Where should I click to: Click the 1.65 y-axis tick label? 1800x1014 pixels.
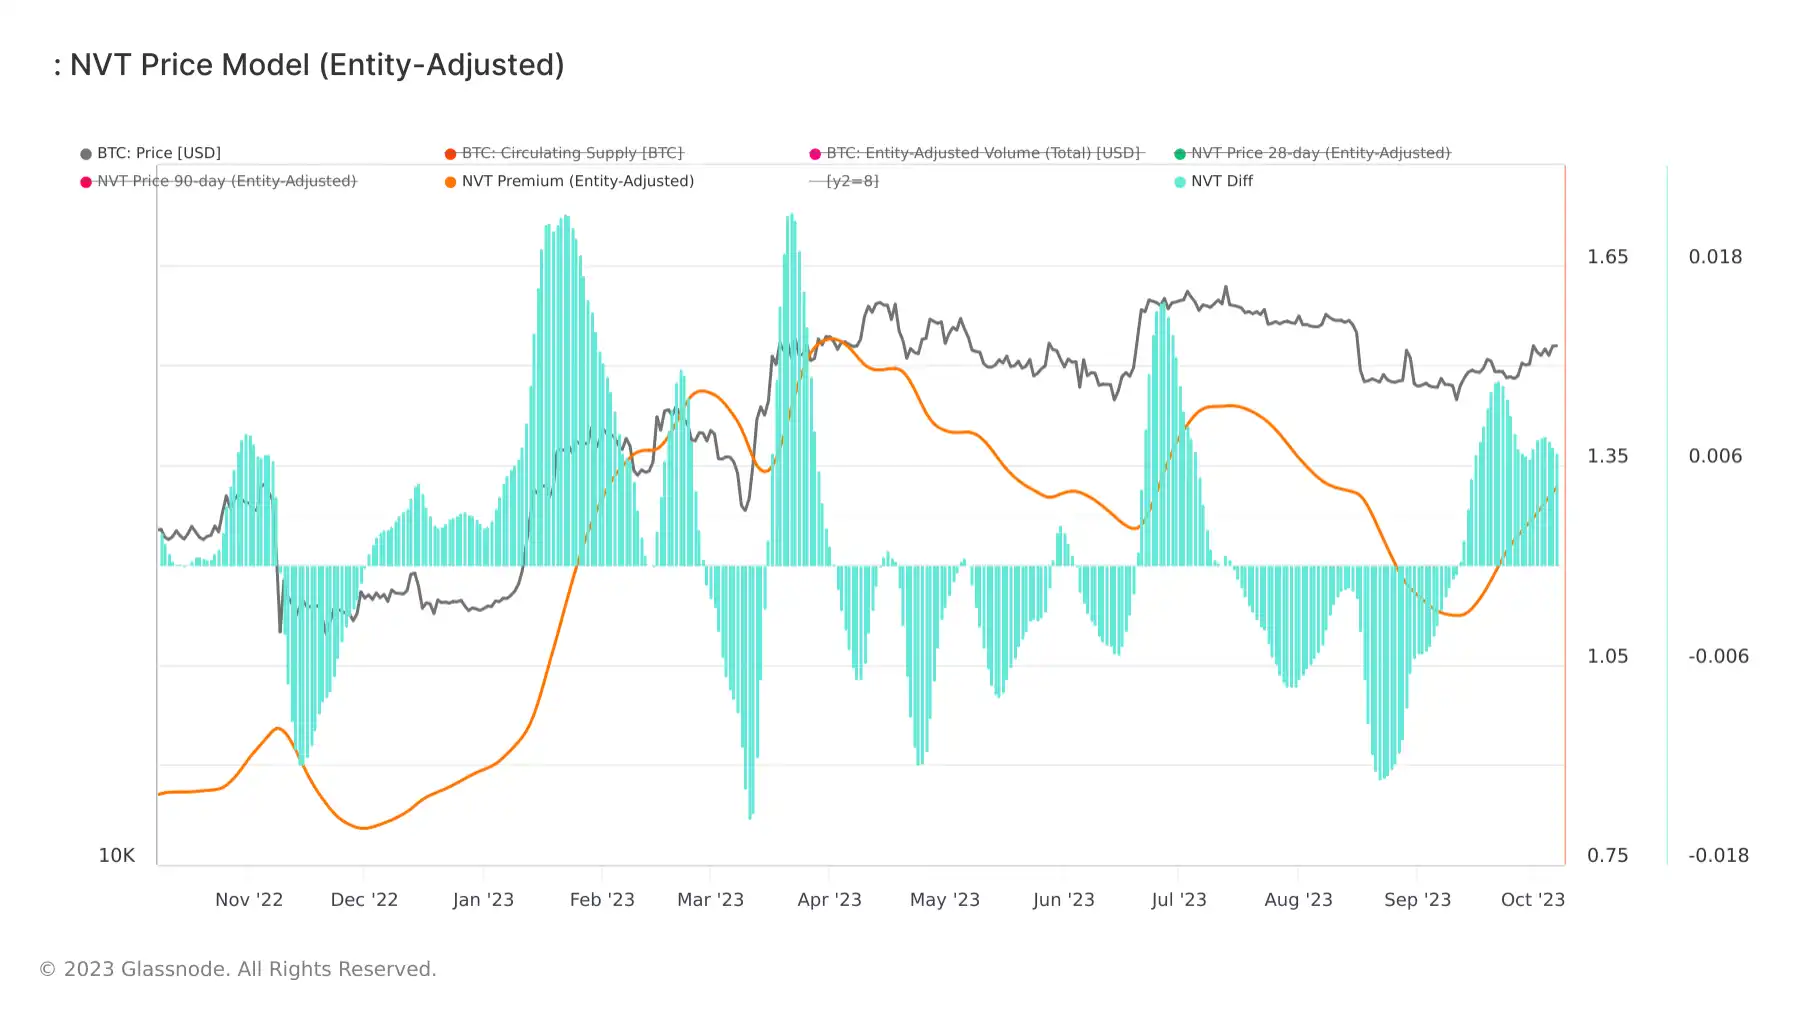[1607, 257]
